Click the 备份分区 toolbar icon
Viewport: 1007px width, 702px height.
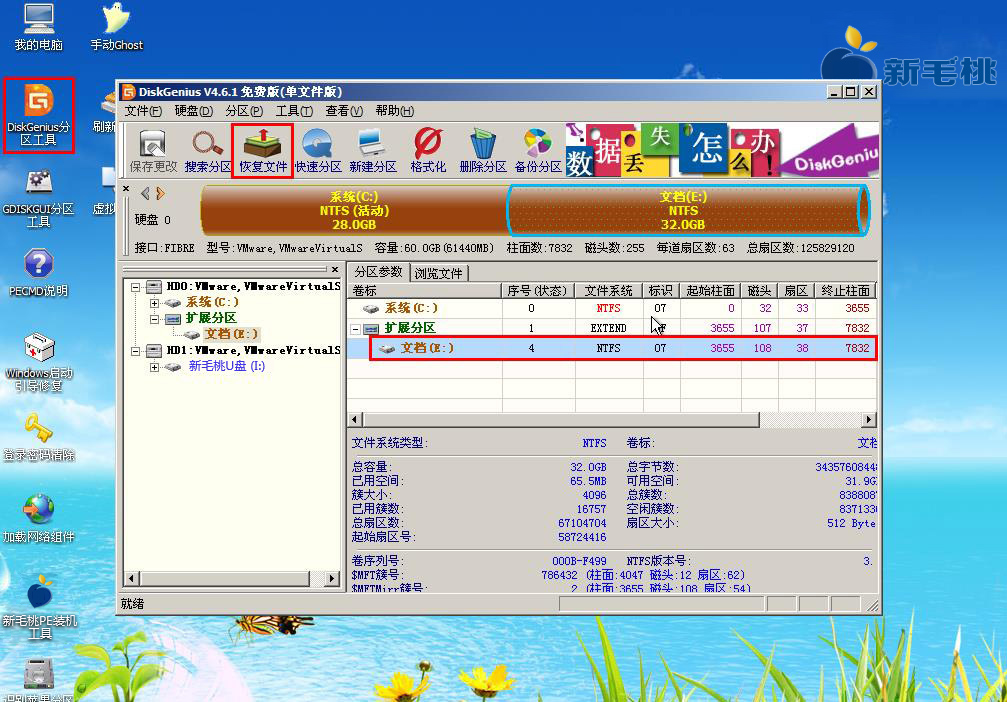point(538,150)
